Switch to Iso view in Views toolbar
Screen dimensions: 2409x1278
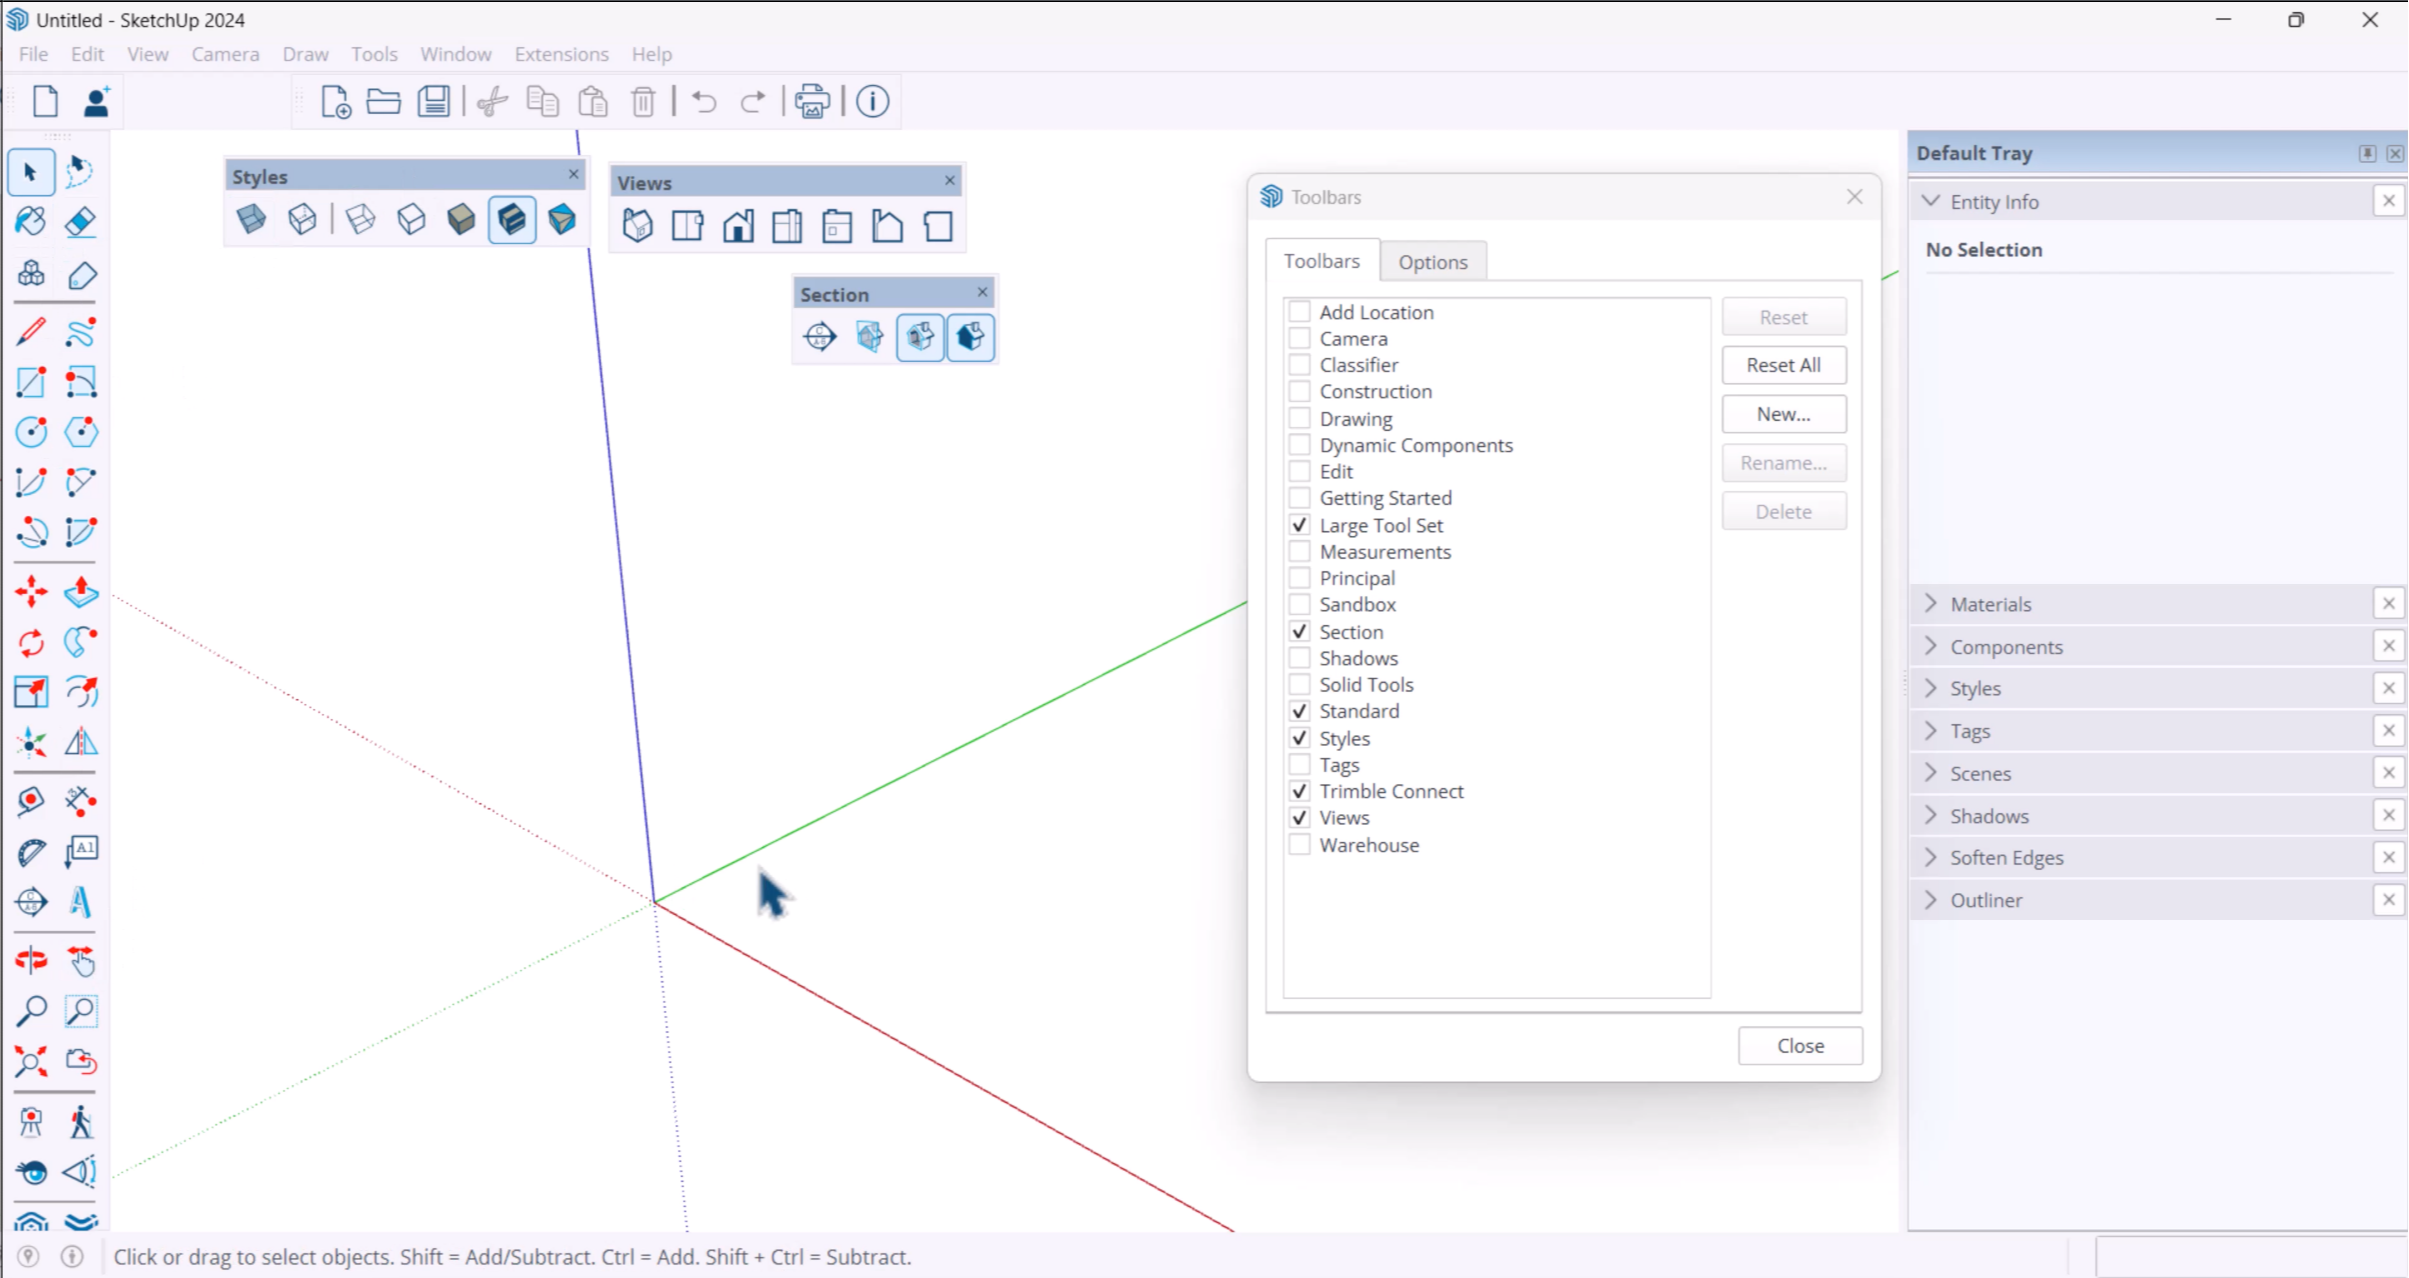(x=637, y=226)
